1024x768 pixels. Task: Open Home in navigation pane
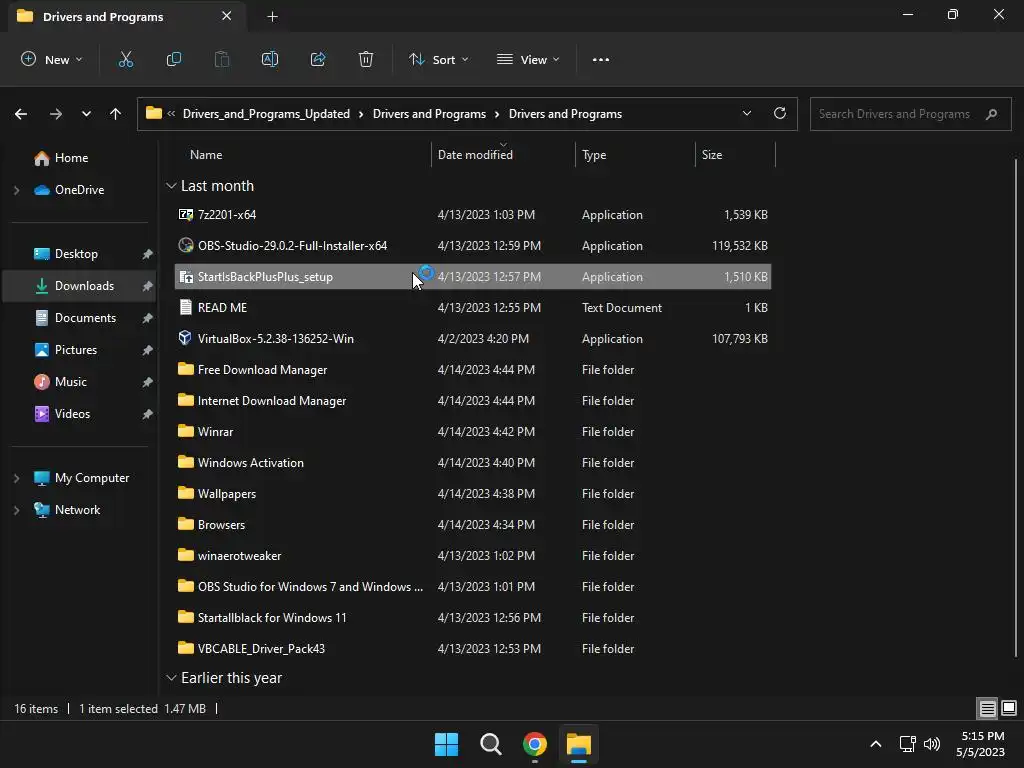(x=71, y=157)
